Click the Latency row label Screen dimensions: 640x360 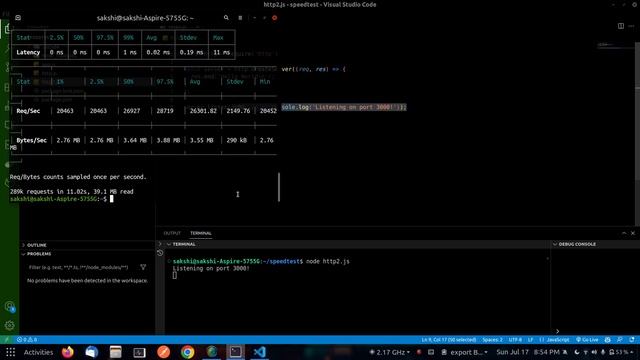coord(28,52)
